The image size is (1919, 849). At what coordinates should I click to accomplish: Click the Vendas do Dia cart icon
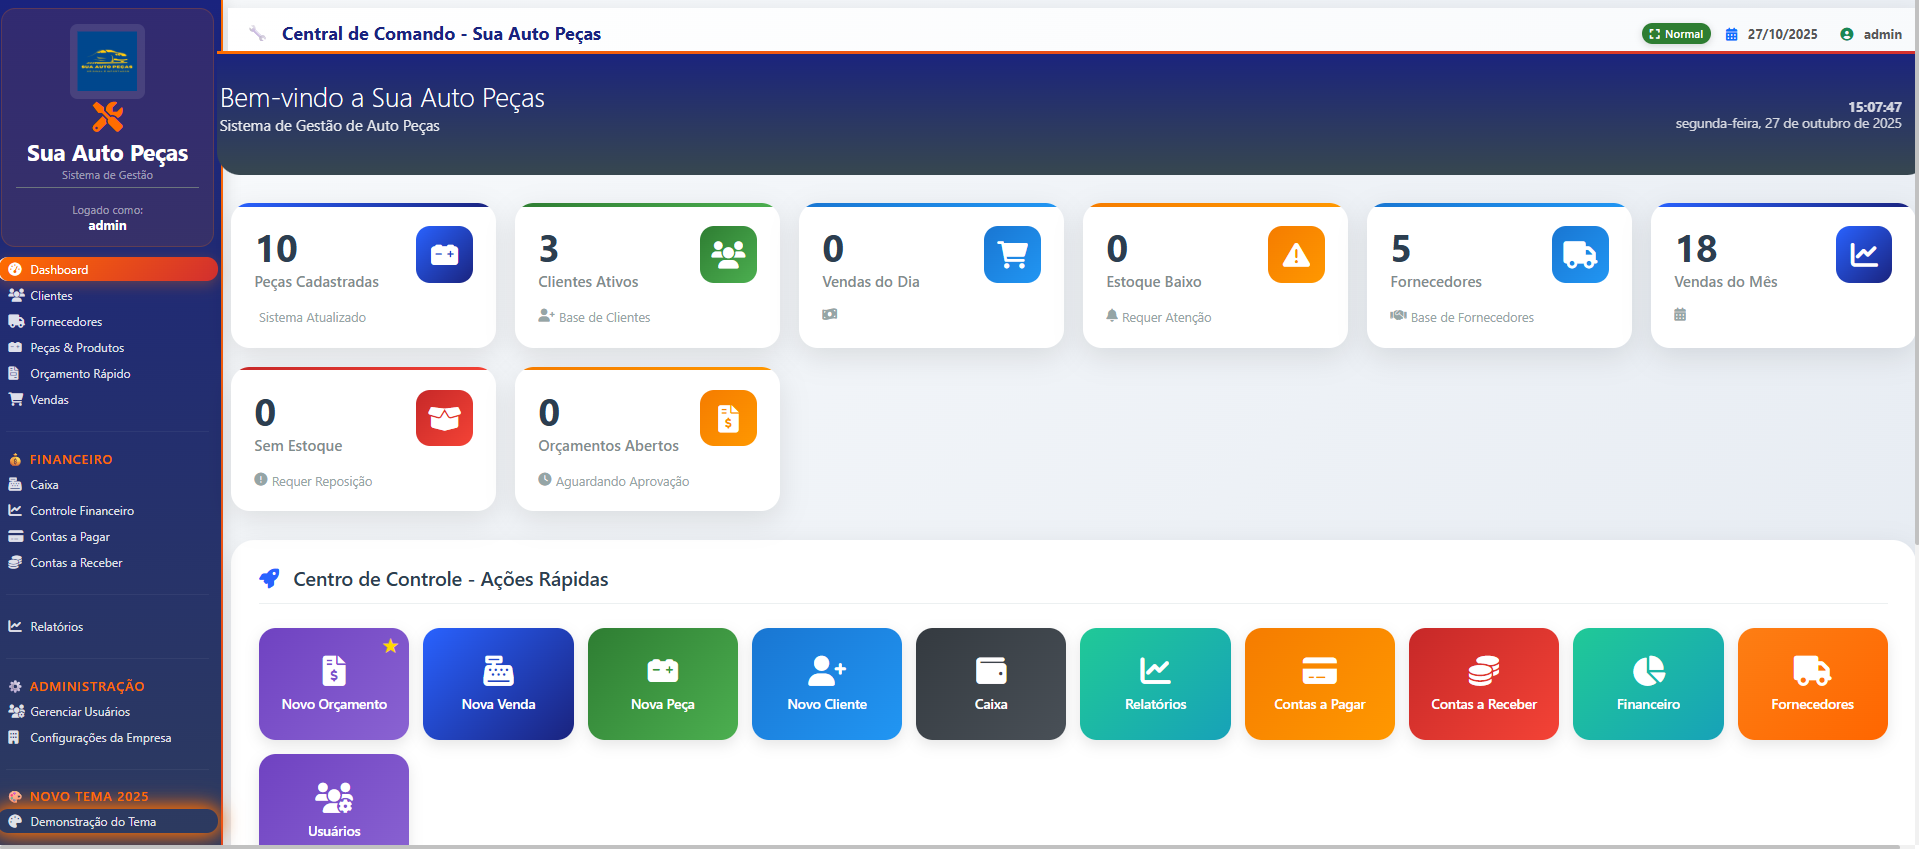(x=1012, y=255)
